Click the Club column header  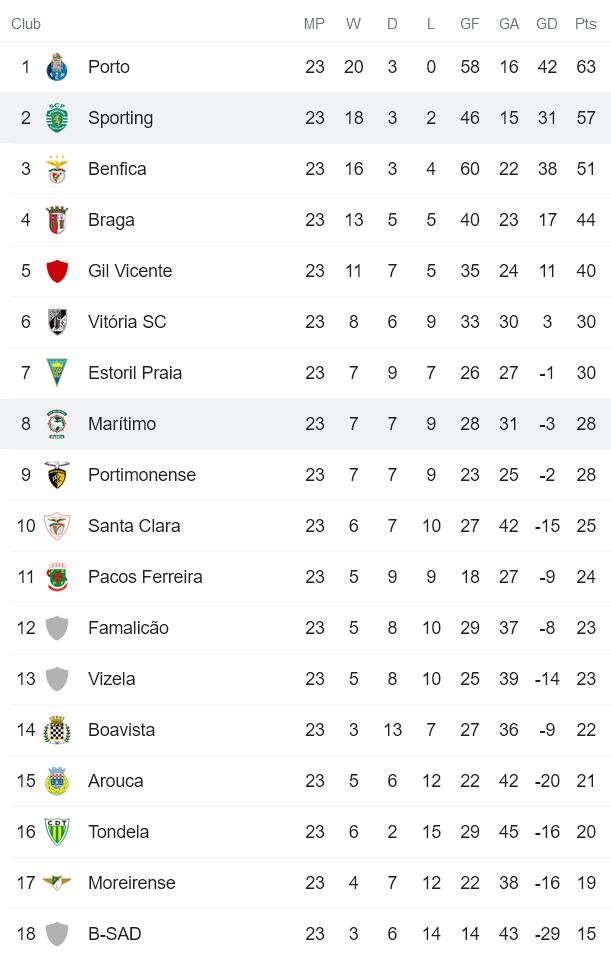coord(26,24)
